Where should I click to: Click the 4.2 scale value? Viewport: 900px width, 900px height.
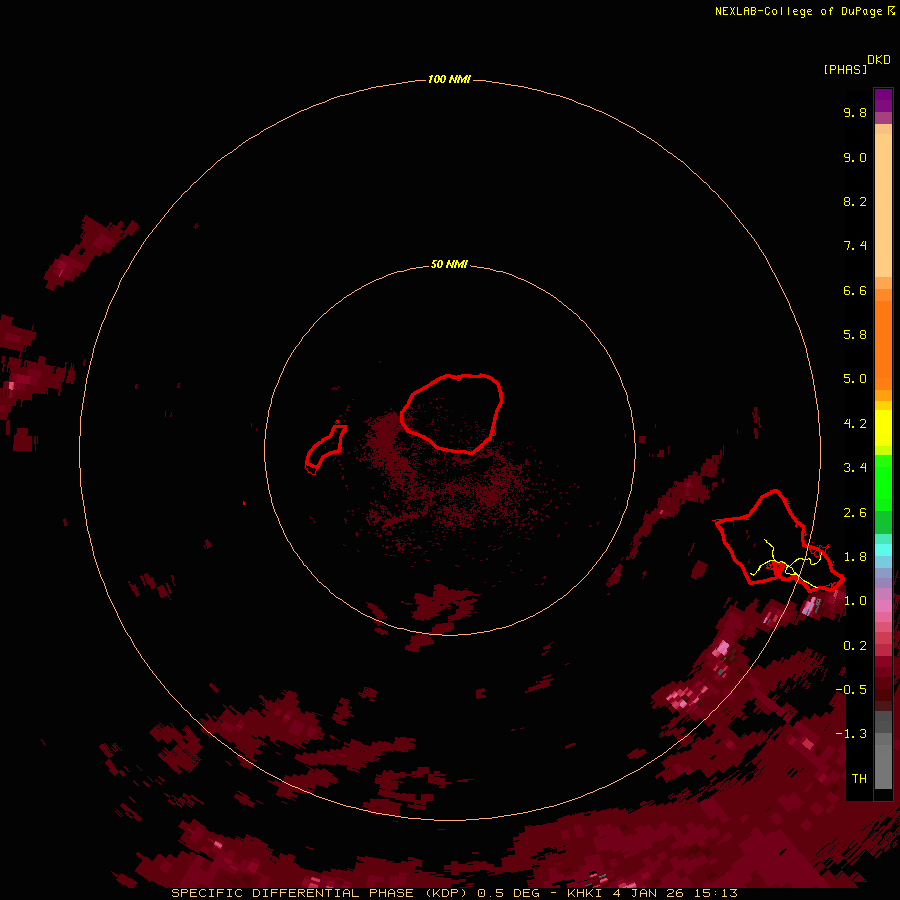855,424
